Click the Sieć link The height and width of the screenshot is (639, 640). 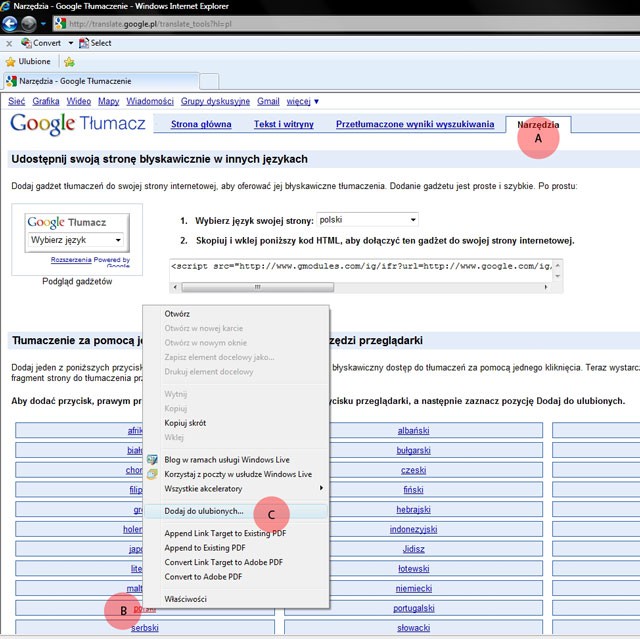tap(16, 101)
